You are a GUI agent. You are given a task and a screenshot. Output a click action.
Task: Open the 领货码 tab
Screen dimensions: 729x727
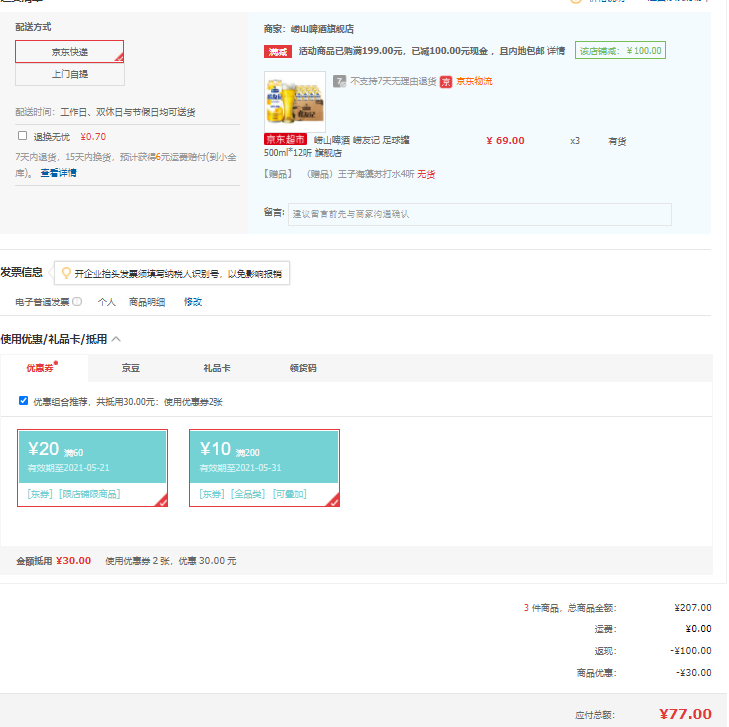(x=303, y=368)
